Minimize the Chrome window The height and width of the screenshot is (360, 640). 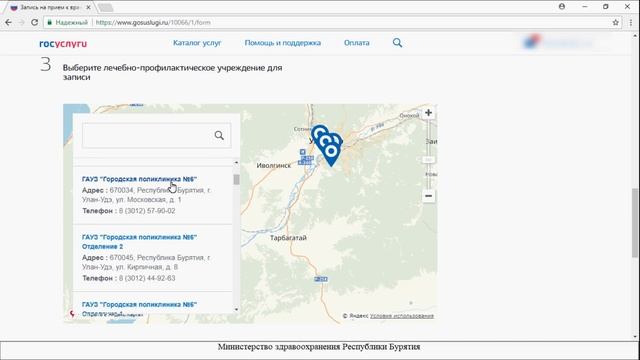(584, 7)
